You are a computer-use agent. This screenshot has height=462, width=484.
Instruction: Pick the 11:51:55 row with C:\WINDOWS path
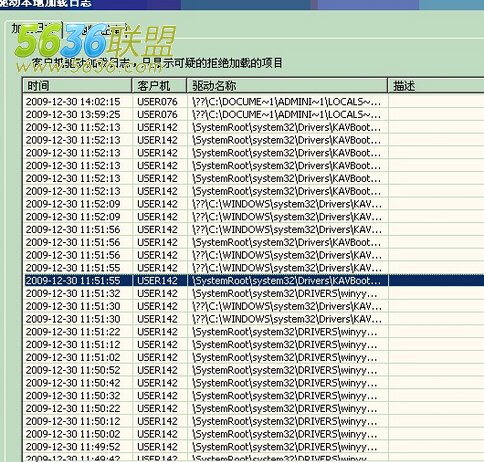click(254, 268)
